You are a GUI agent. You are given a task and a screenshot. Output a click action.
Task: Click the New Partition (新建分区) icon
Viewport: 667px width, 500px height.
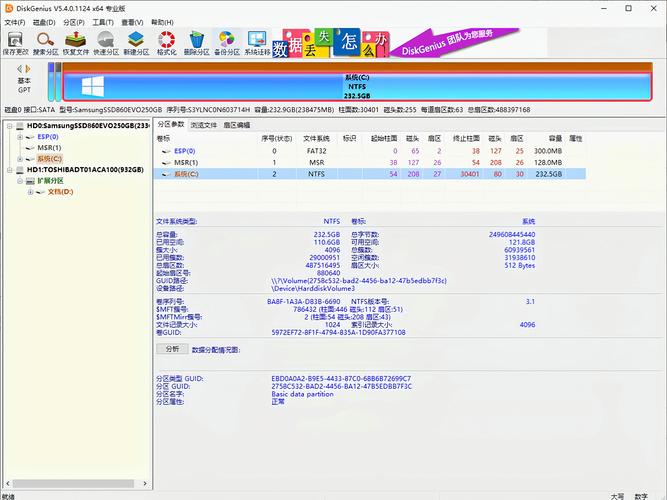pyautogui.click(x=136, y=43)
